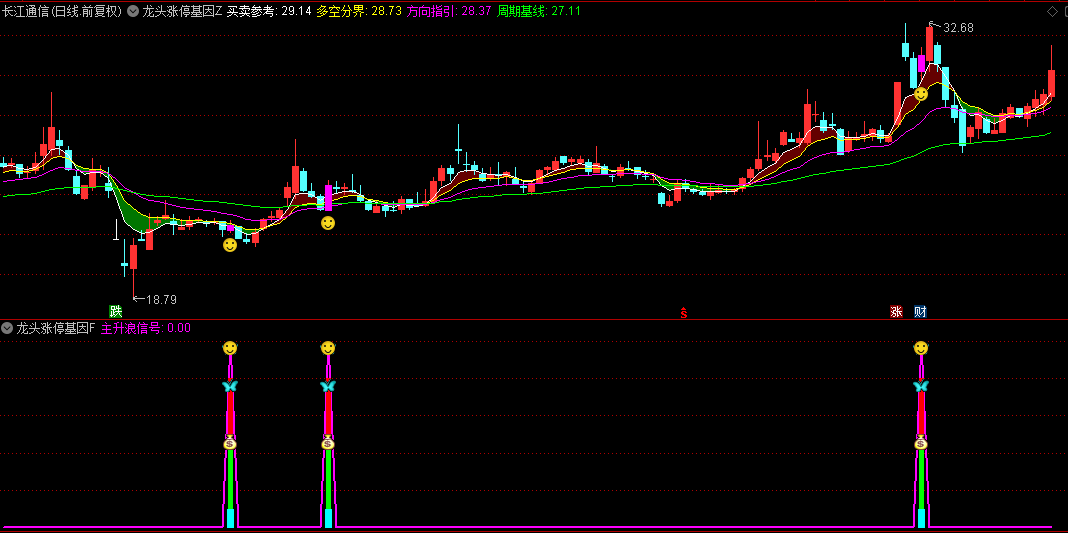Collapse the 龙头涨停基因Z indicator arrow
This screenshot has width=1068, height=533.
click(131, 12)
